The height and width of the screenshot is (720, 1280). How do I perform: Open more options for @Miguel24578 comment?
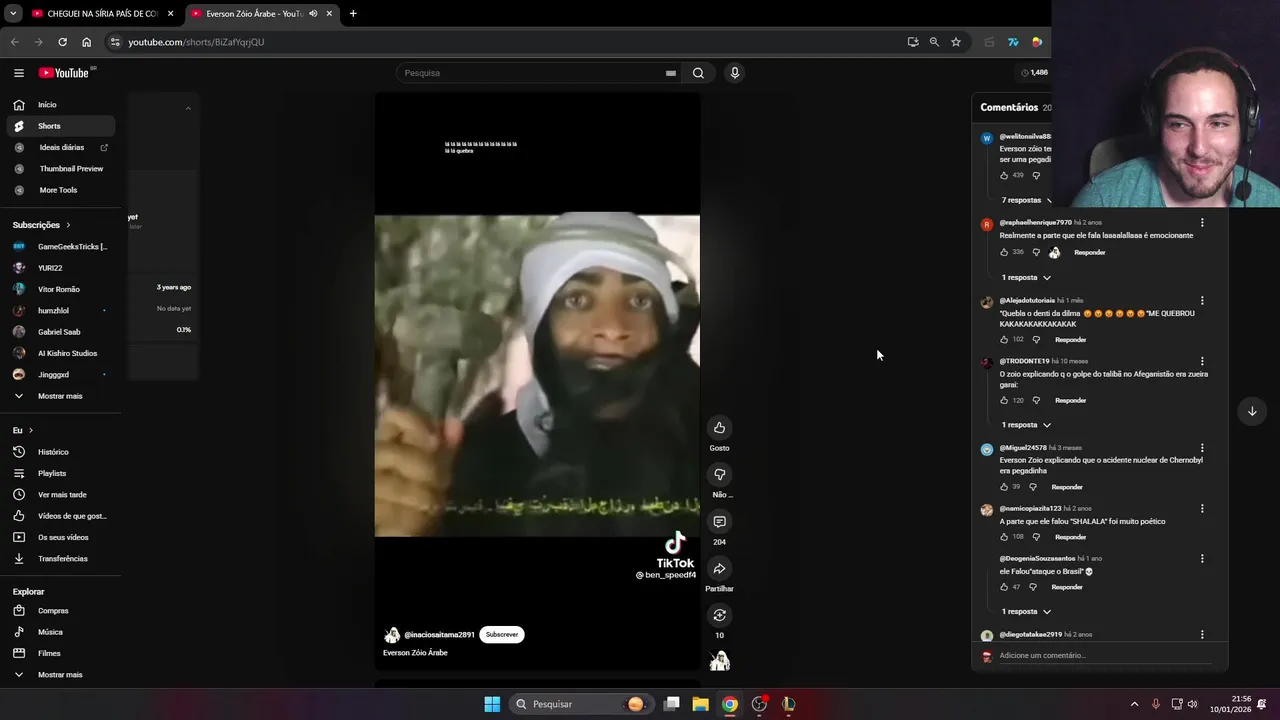click(x=1202, y=448)
